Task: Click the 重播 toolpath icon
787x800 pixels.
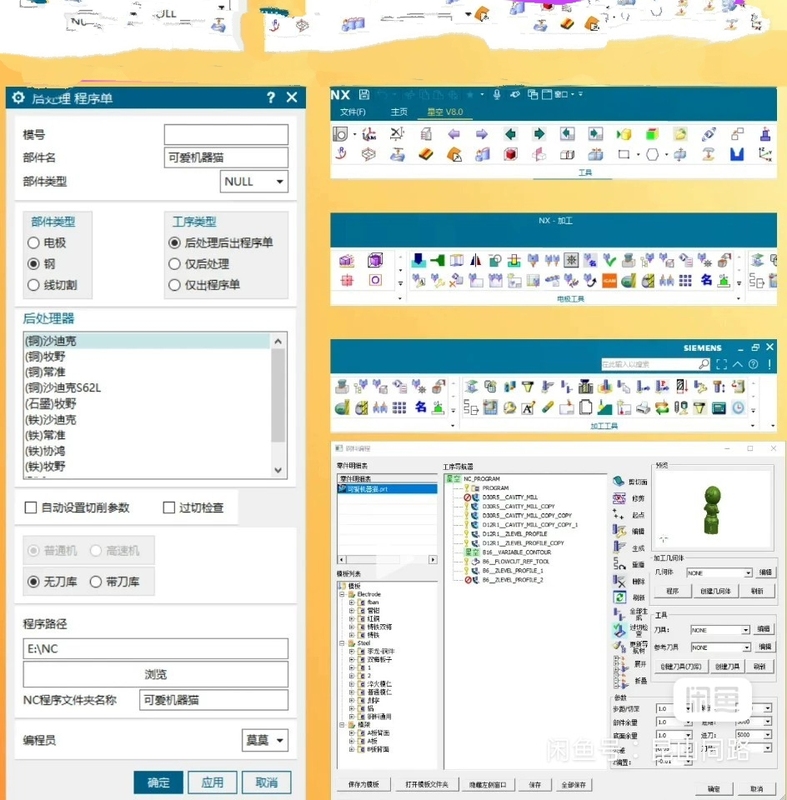Action: tap(619, 564)
